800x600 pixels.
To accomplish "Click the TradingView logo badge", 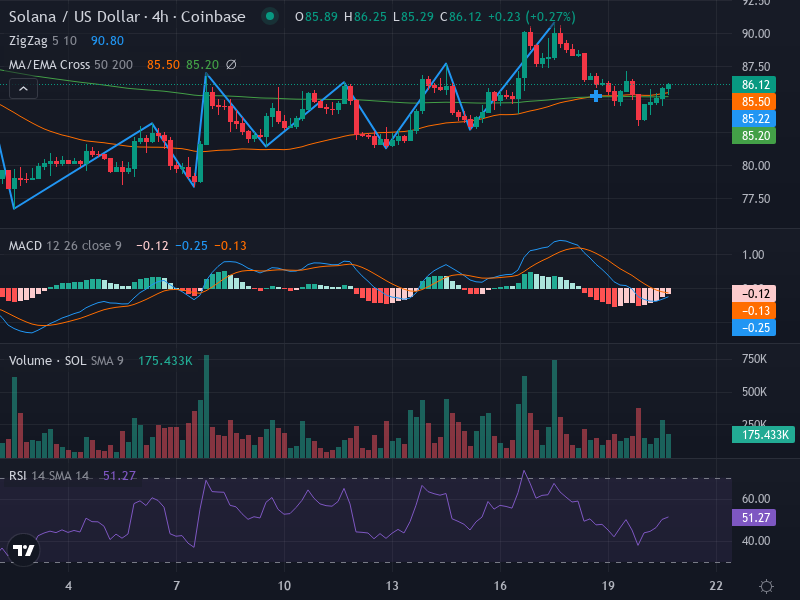I will tap(23, 550).
